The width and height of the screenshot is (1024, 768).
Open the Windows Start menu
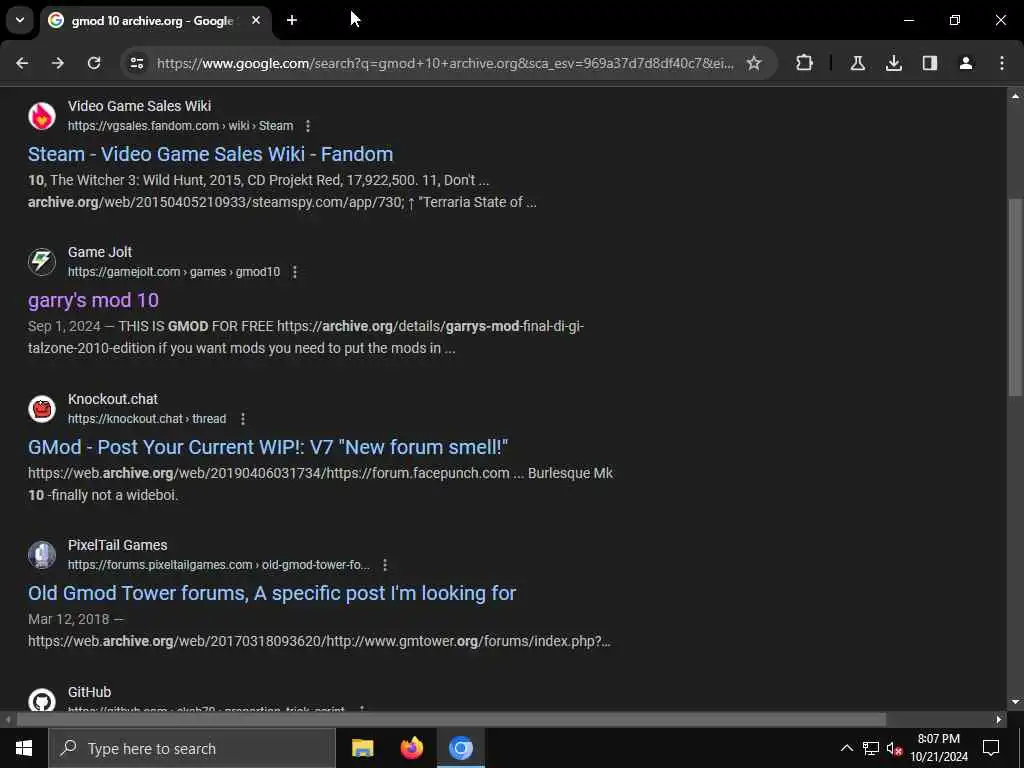click(24, 748)
